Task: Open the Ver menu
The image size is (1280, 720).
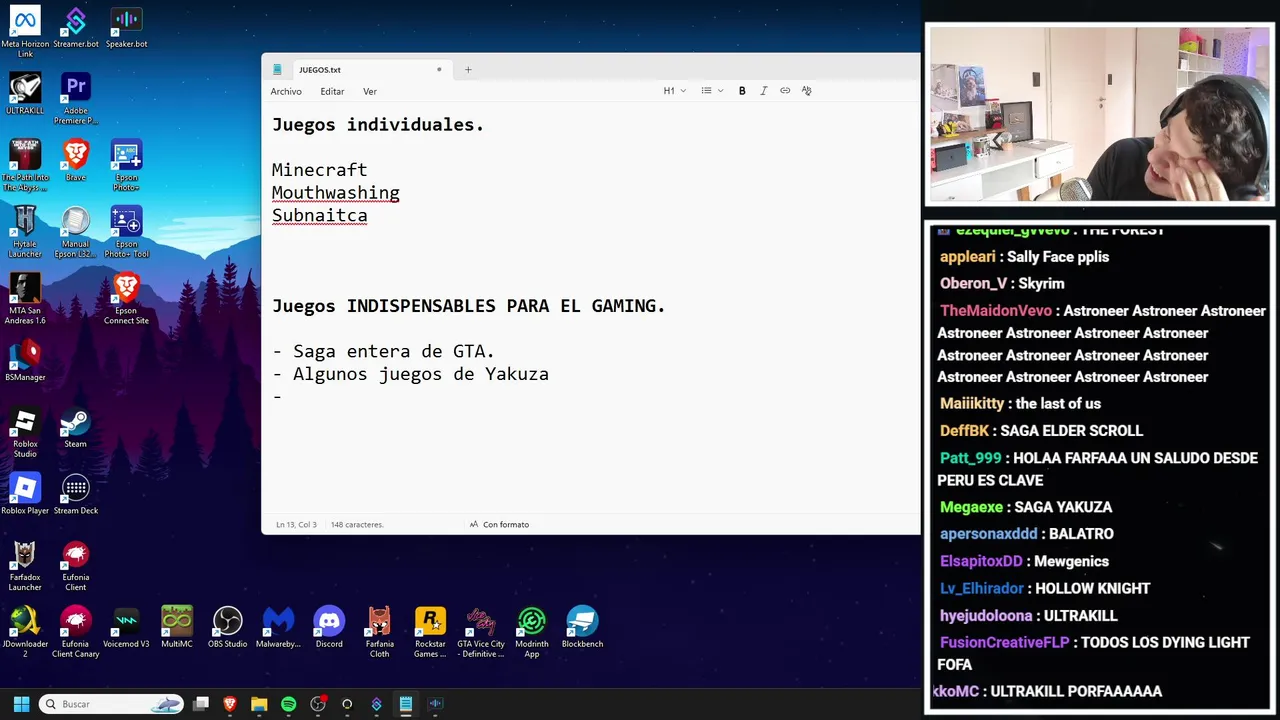Action: pos(370,91)
